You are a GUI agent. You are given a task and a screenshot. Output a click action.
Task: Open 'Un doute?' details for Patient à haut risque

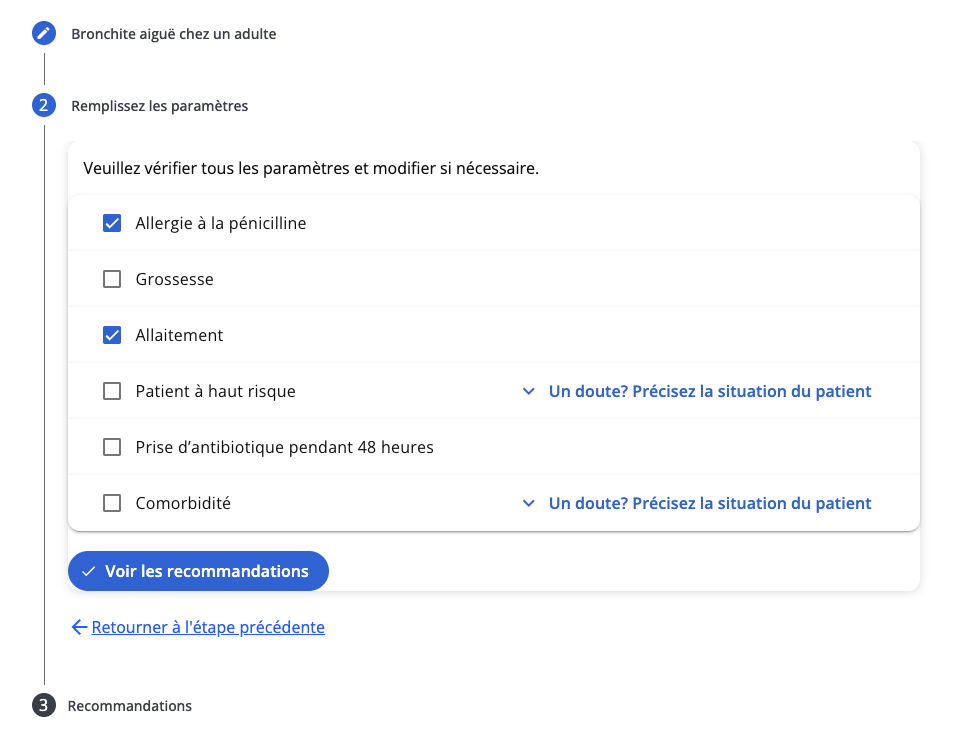pos(710,391)
